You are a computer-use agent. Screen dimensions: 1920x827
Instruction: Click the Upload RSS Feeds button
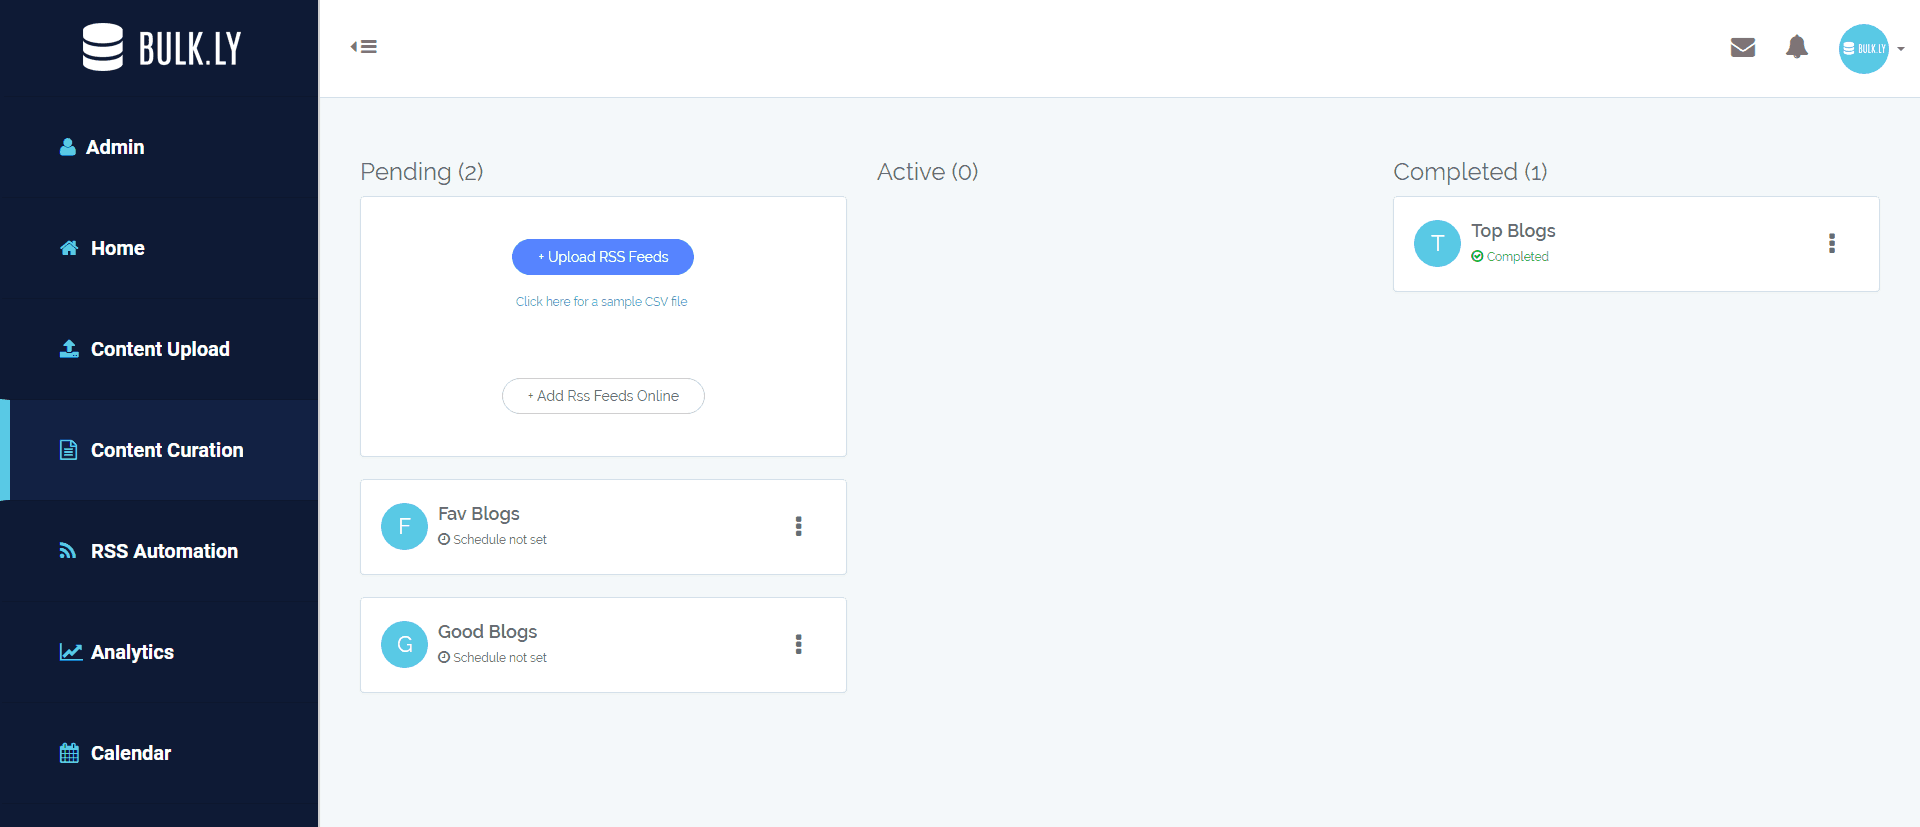tap(603, 257)
